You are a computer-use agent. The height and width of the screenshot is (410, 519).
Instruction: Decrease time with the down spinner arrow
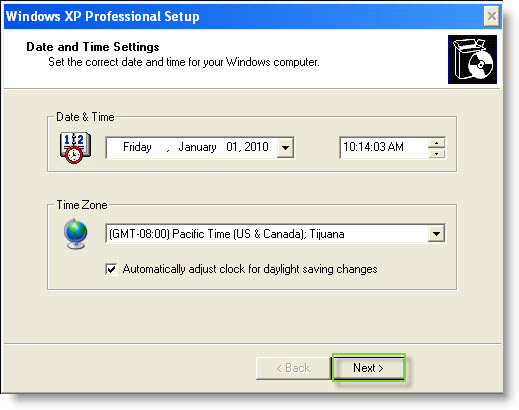[436, 153]
